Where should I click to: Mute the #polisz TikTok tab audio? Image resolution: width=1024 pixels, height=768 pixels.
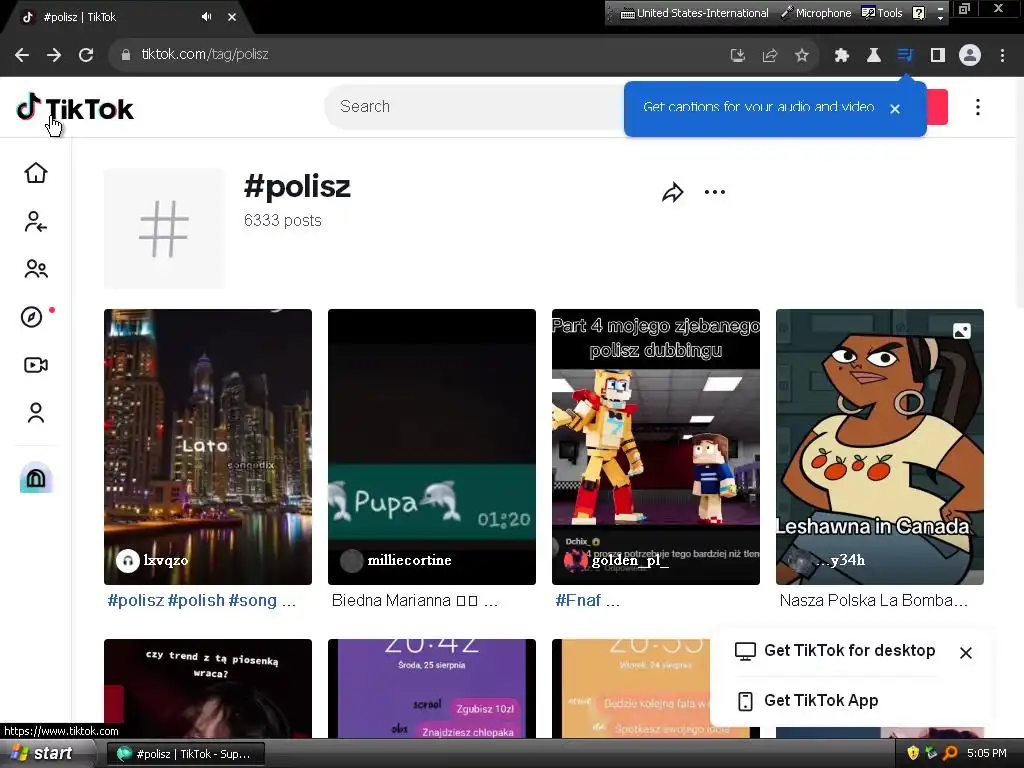[x=207, y=17]
